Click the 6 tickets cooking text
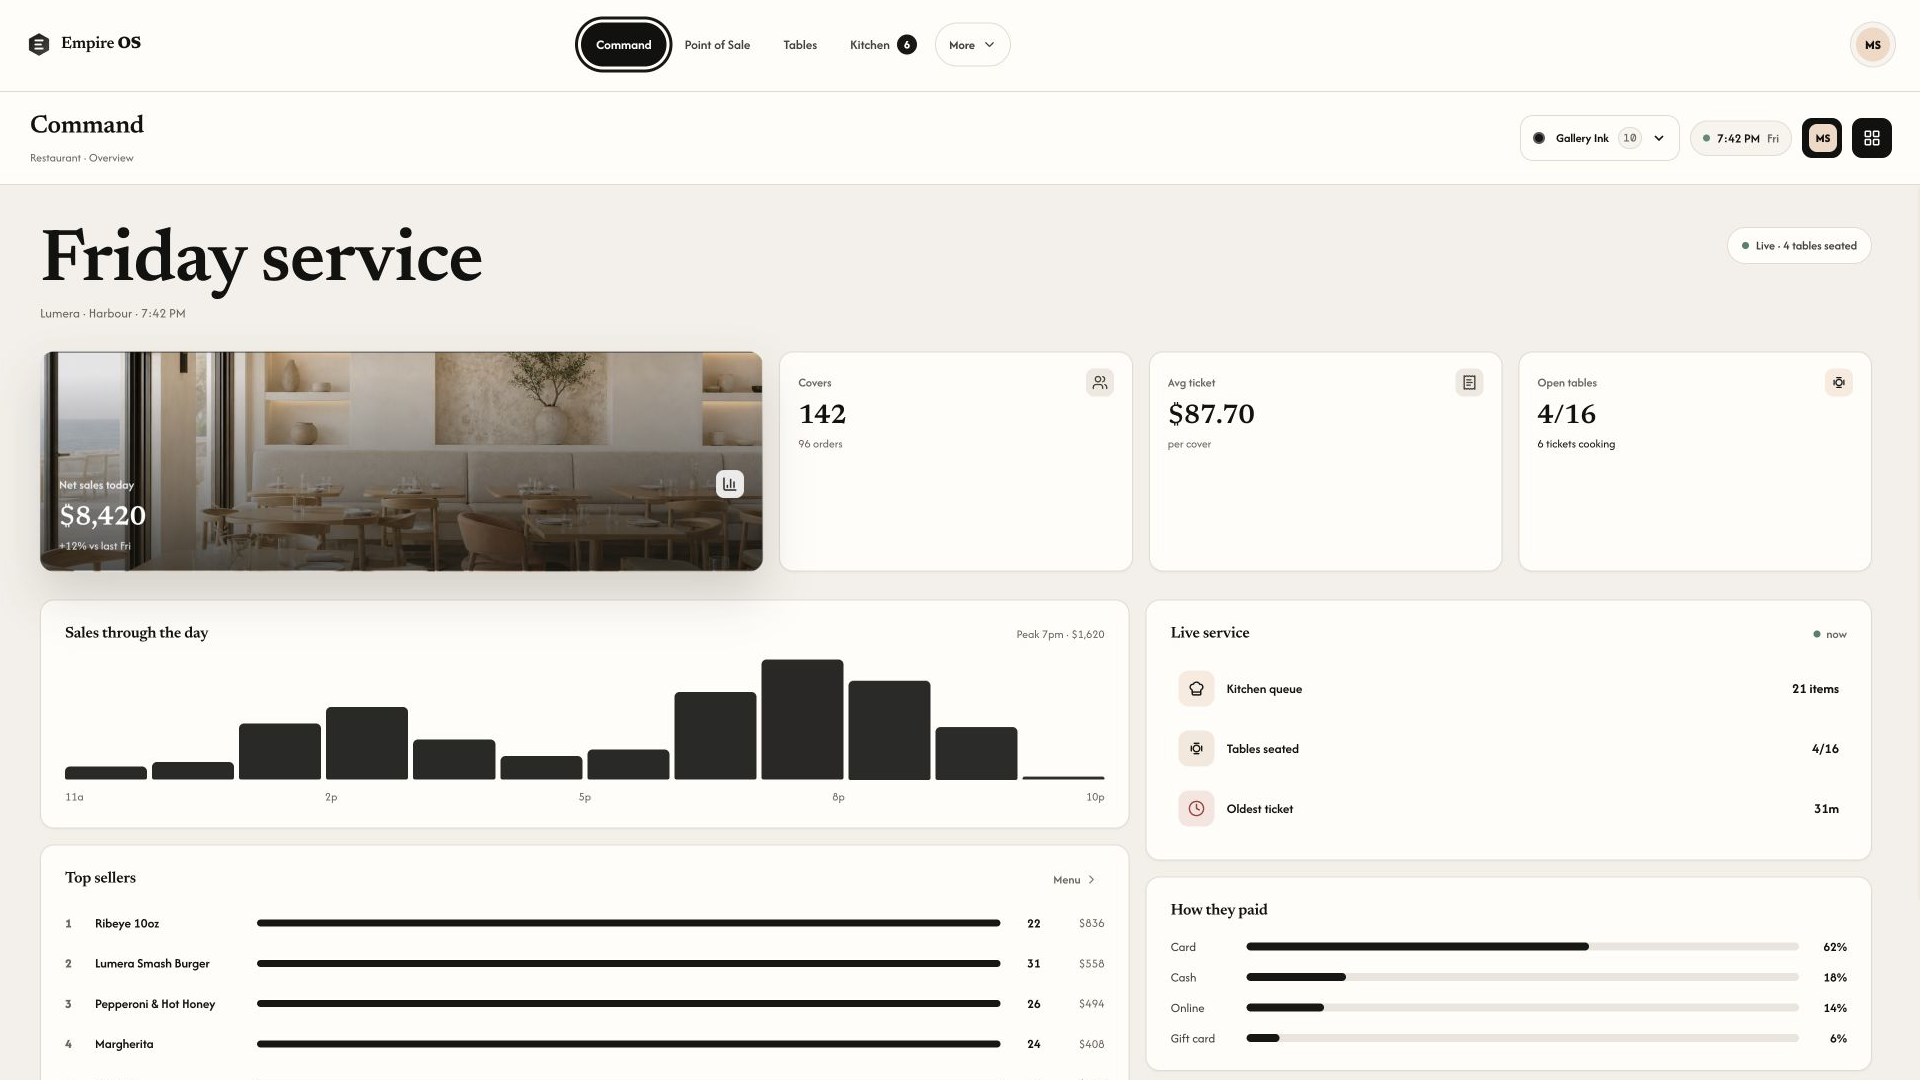Viewport: 1920px width, 1080px height. (x=1576, y=444)
